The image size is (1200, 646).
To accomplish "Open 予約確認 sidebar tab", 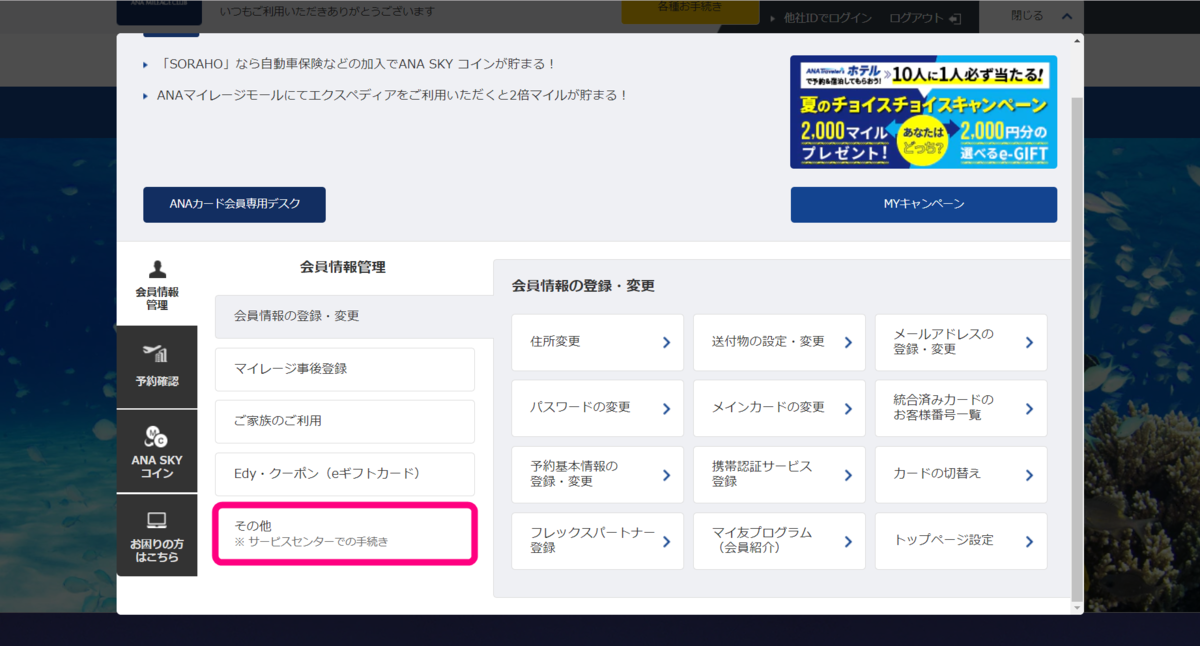I will (x=157, y=367).
